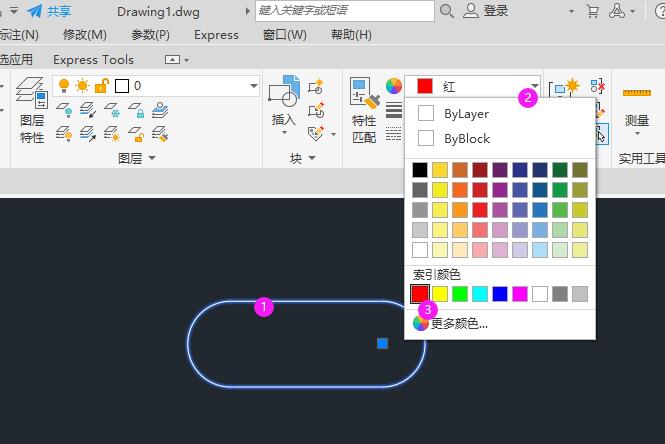
Task: Click the linetype icon with dashed lines
Action: click(394, 134)
